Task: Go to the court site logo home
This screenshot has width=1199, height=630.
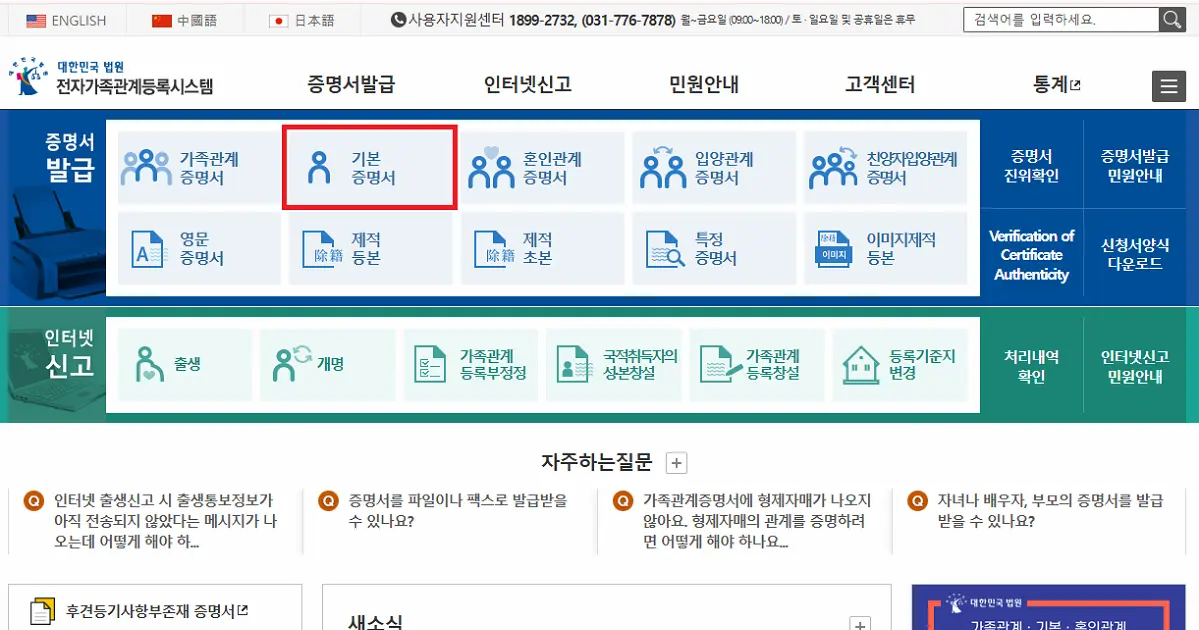Action: click(x=111, y=77)
